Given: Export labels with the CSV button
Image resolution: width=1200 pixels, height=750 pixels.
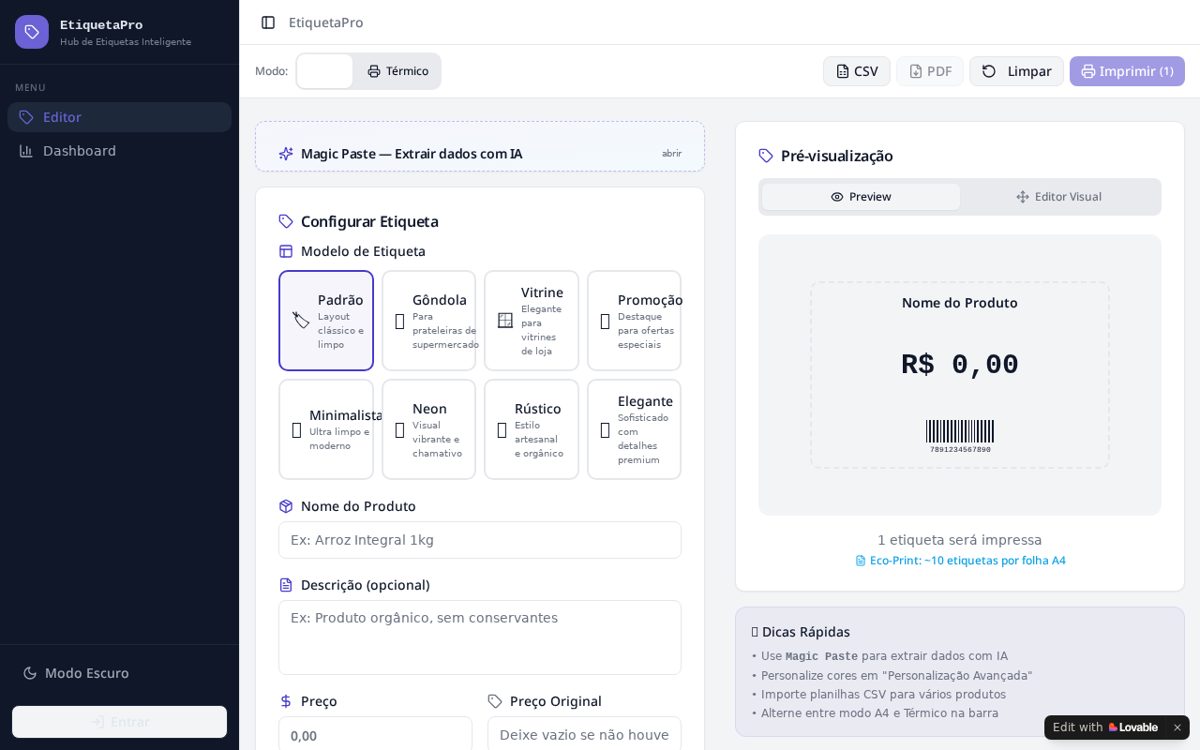Looking at the screenshot, I should pyautogui.click(x=857, y=71).
